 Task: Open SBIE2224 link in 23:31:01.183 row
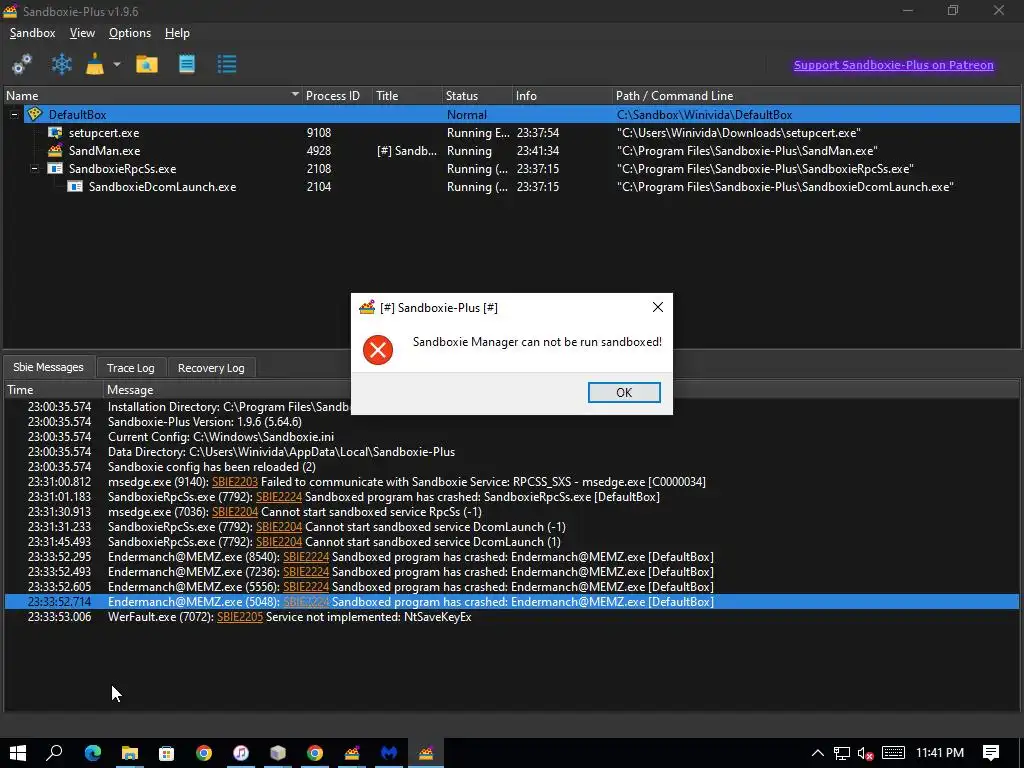tap(279, 497)
